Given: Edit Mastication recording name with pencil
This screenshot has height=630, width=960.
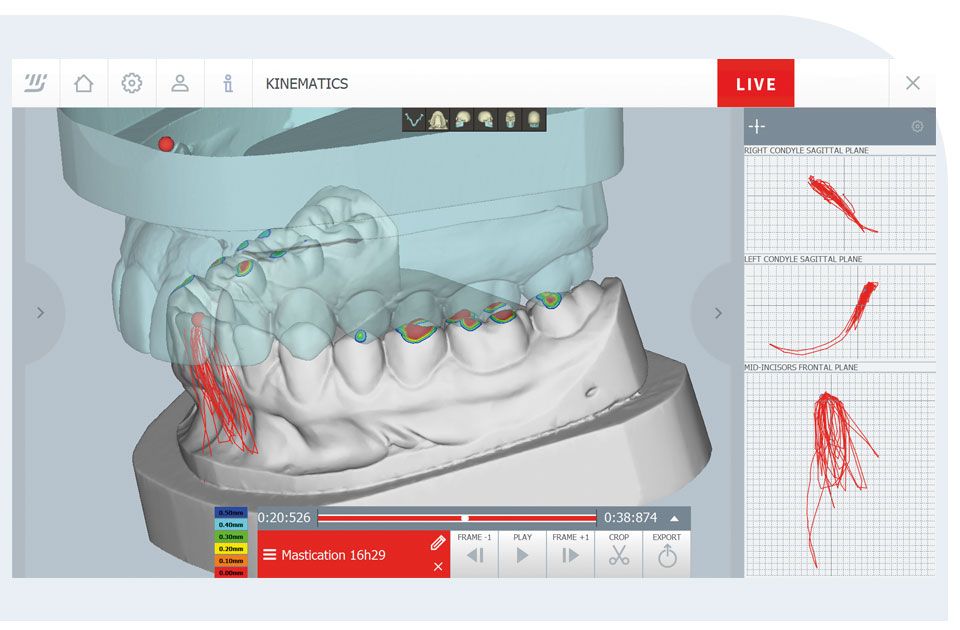Looking at the screenshot, I should 437,543.
